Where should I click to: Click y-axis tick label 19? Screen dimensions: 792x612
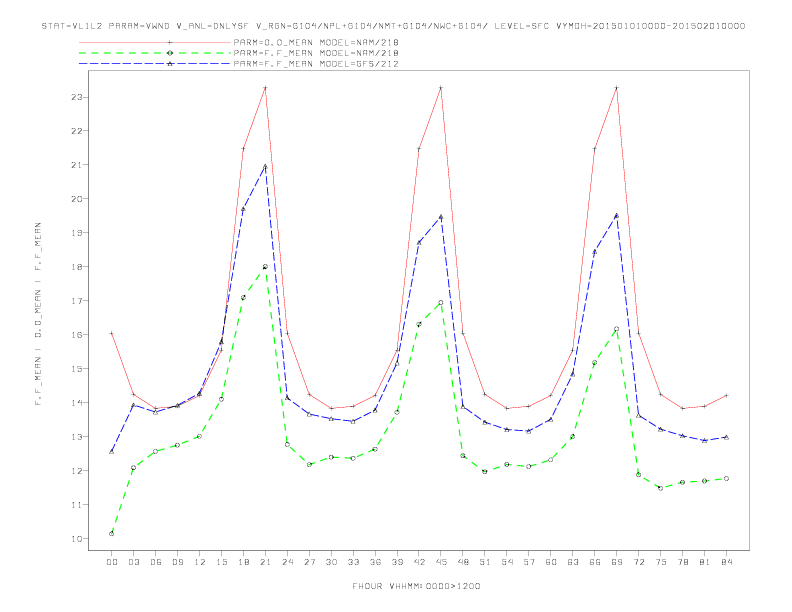tap(77, 233)
